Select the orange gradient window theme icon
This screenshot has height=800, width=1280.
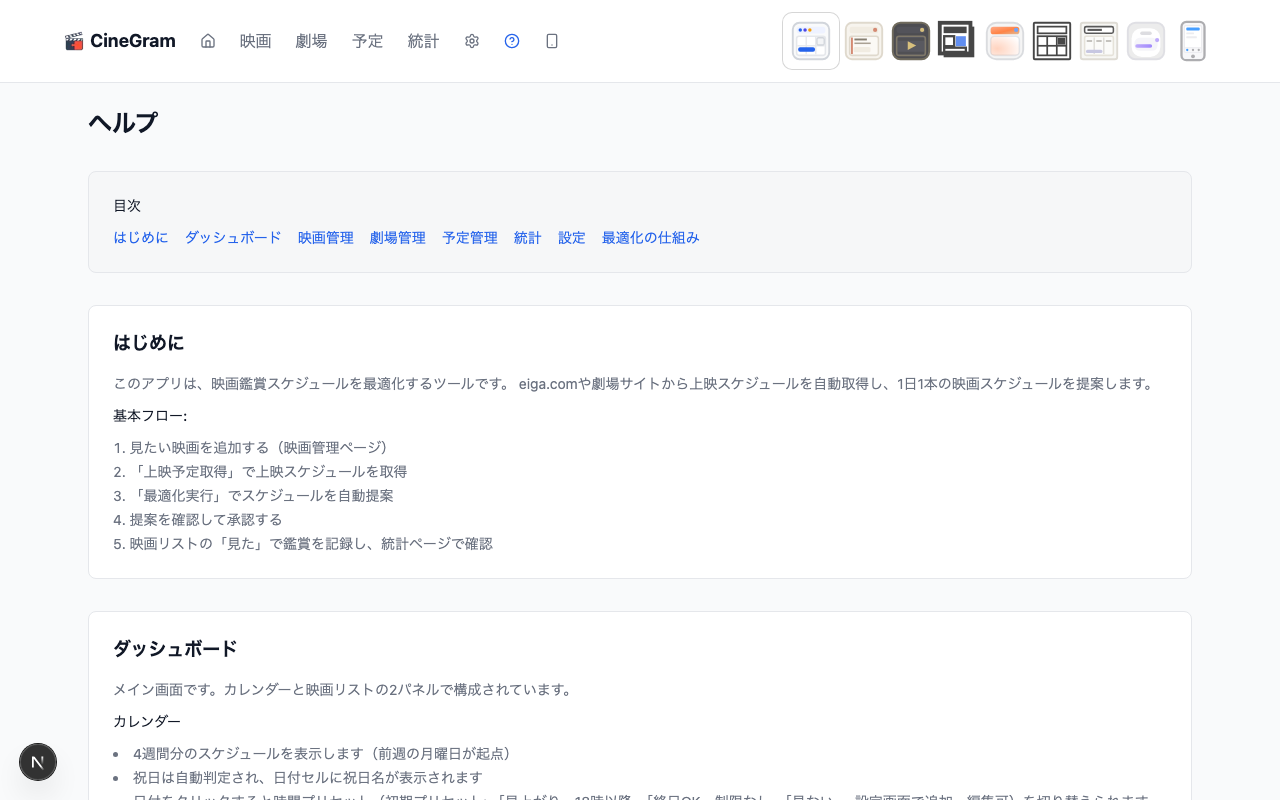[1004, 41]
